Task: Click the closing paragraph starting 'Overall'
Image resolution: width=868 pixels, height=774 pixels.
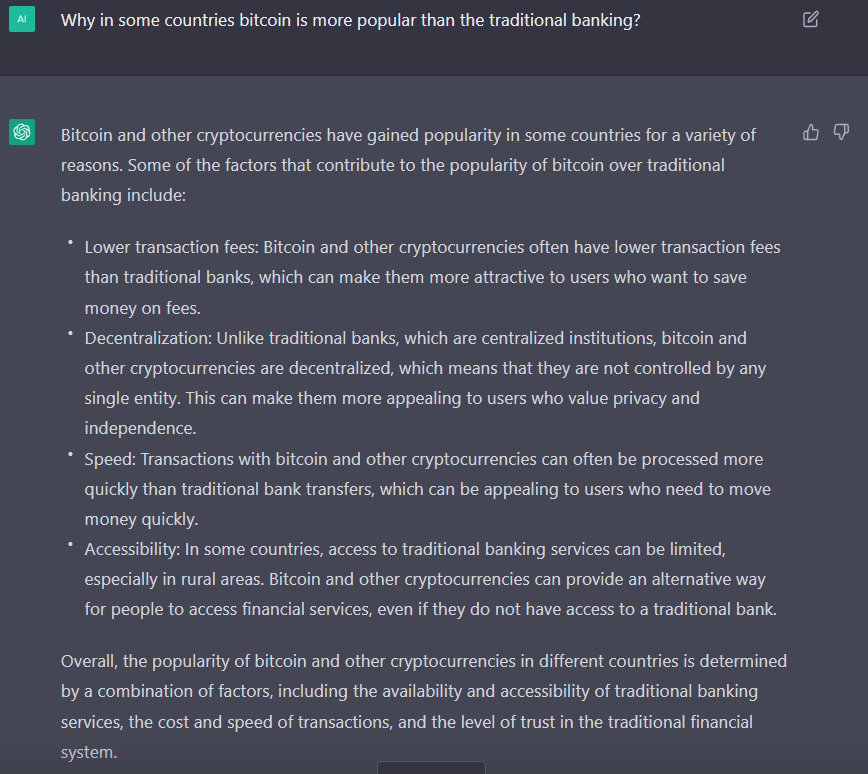Action: point(423,706)
